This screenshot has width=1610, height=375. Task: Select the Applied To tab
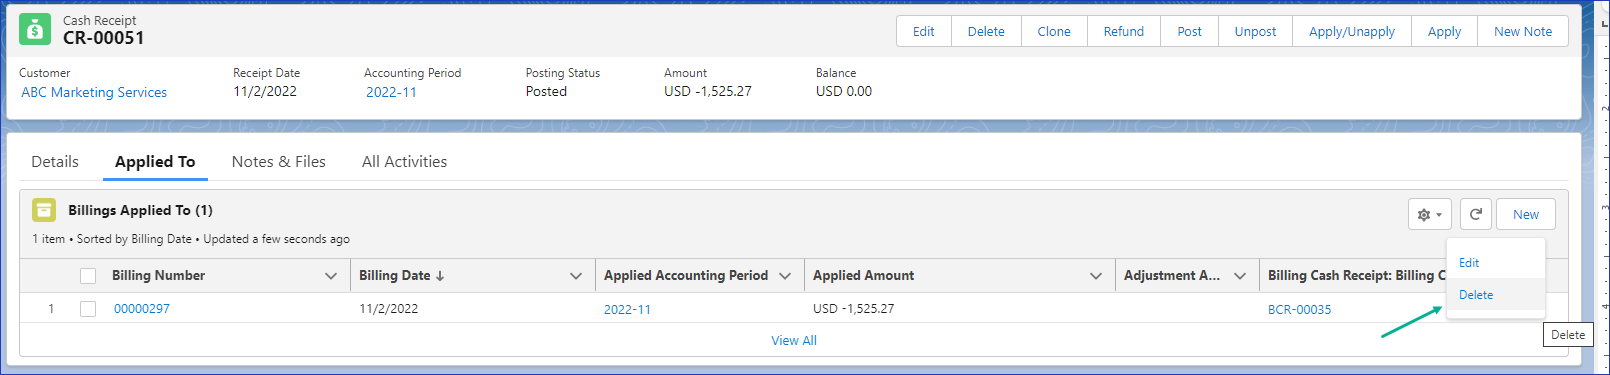tap(155, 161)
